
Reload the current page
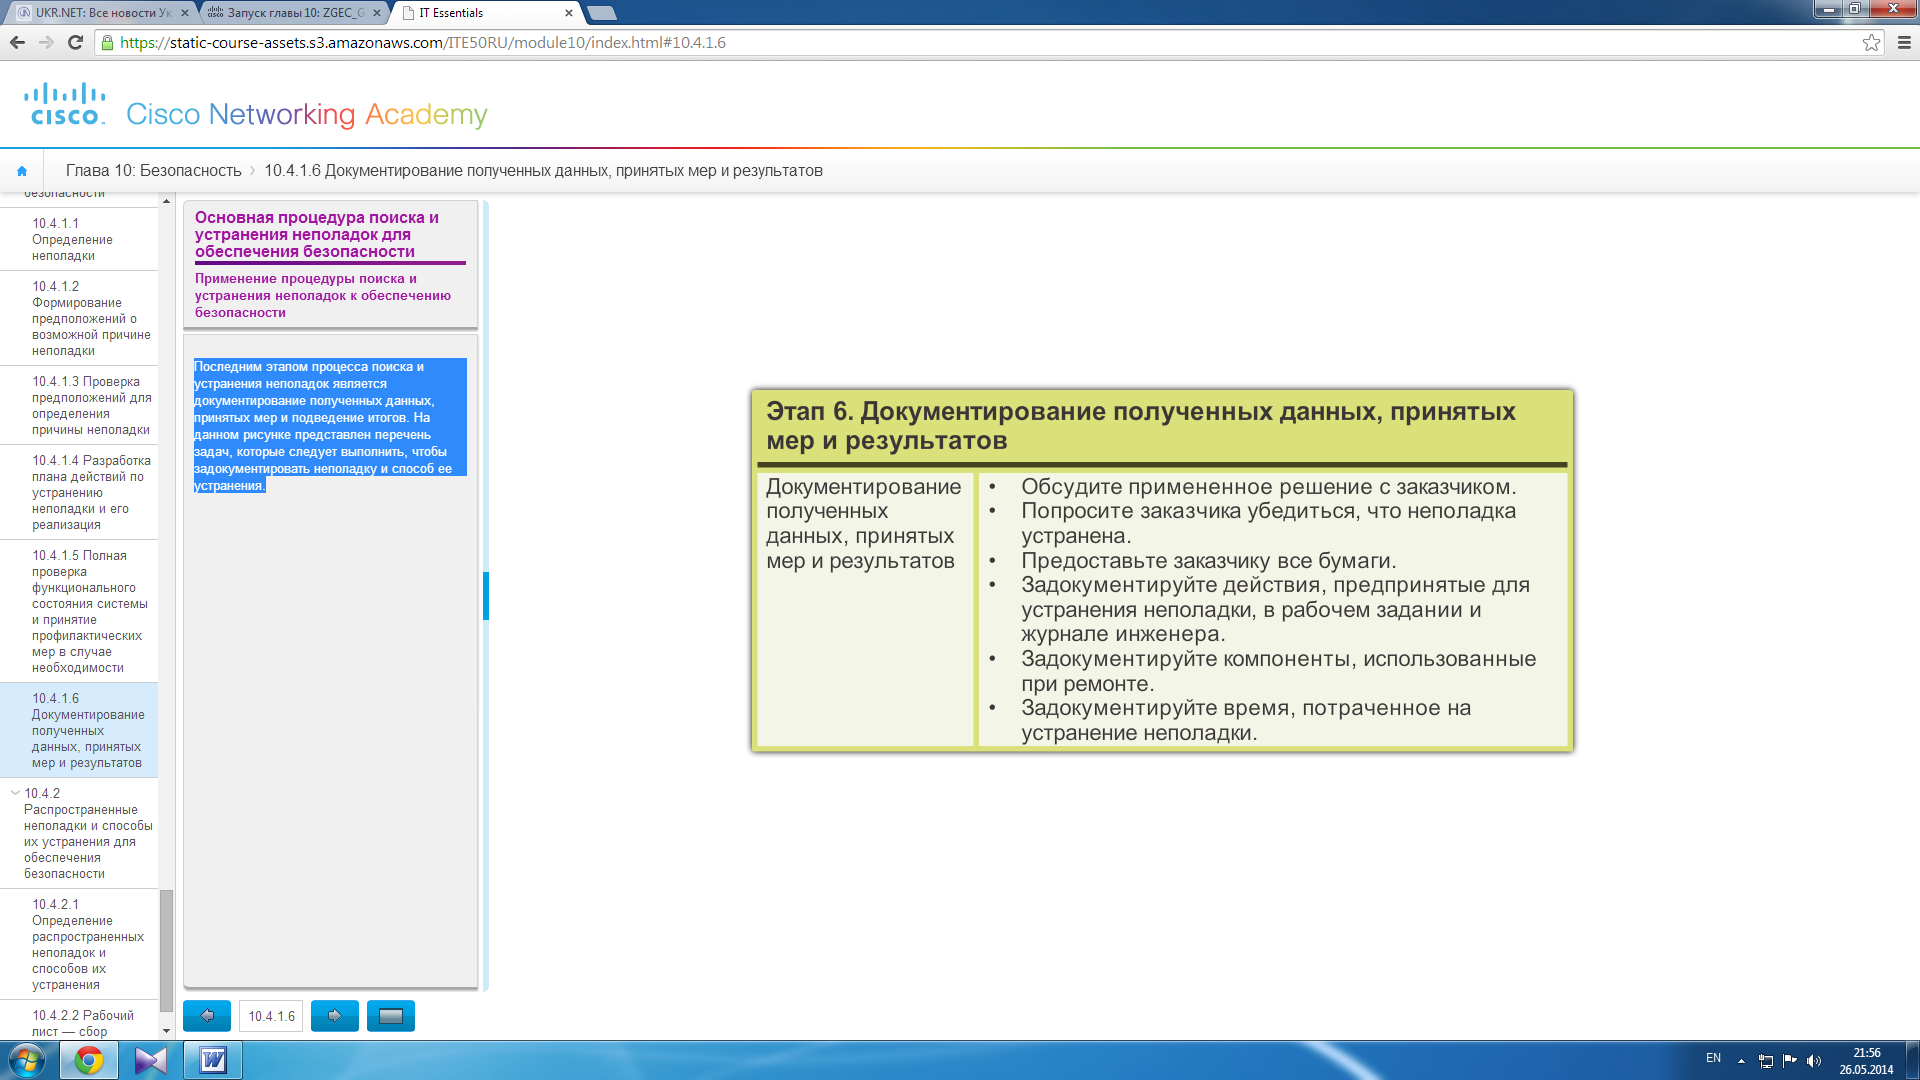[75, 42]
